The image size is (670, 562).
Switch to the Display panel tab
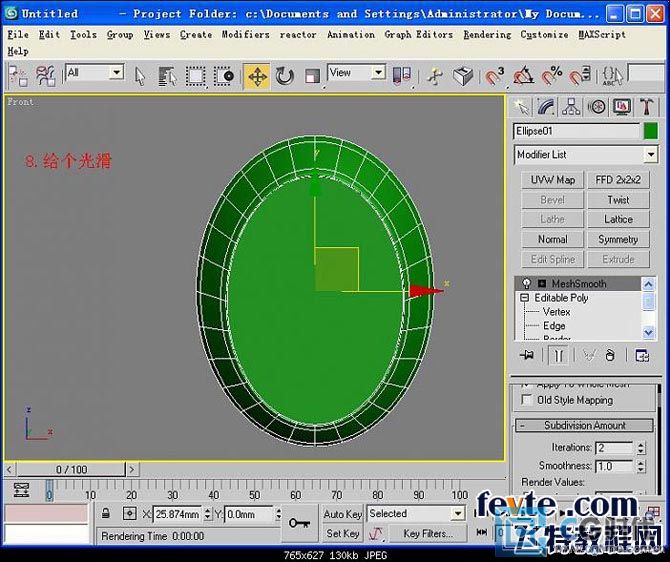point(622,106)
